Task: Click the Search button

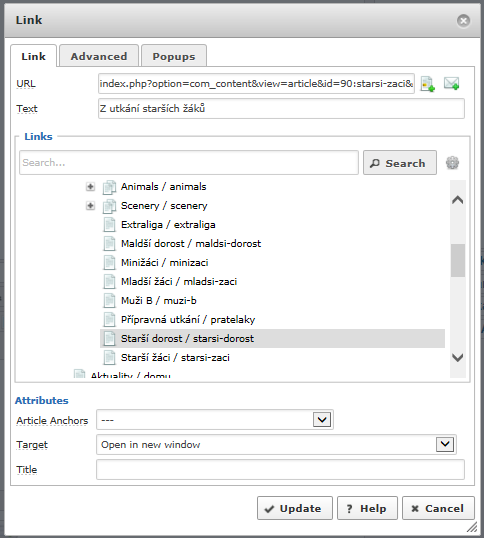Action: tap(400, 163)
